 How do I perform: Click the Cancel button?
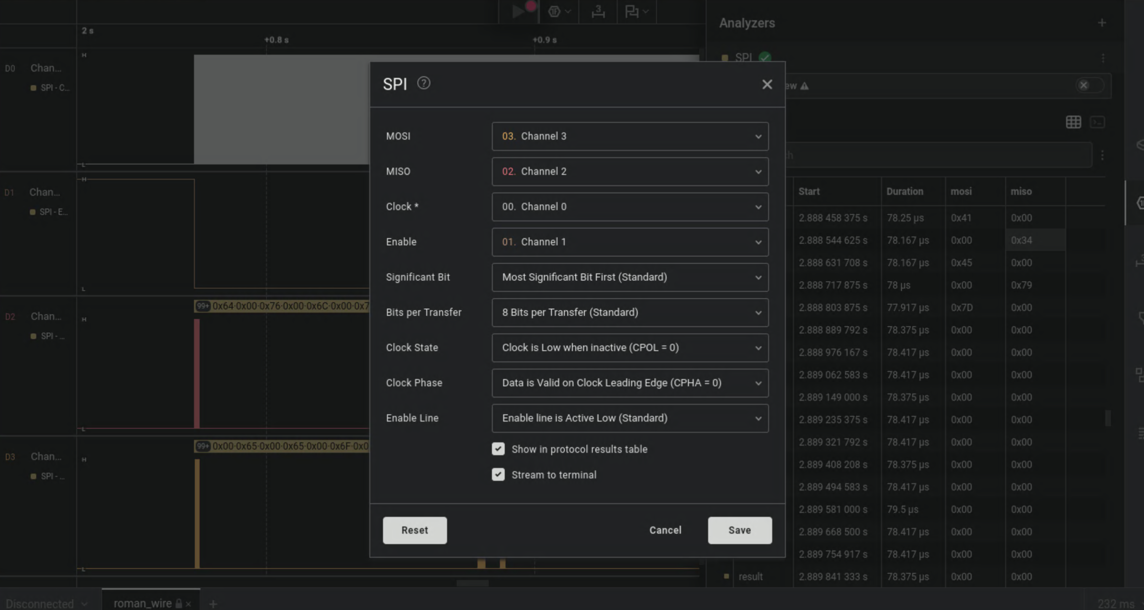pyautogui.click(x=665, y=530)
